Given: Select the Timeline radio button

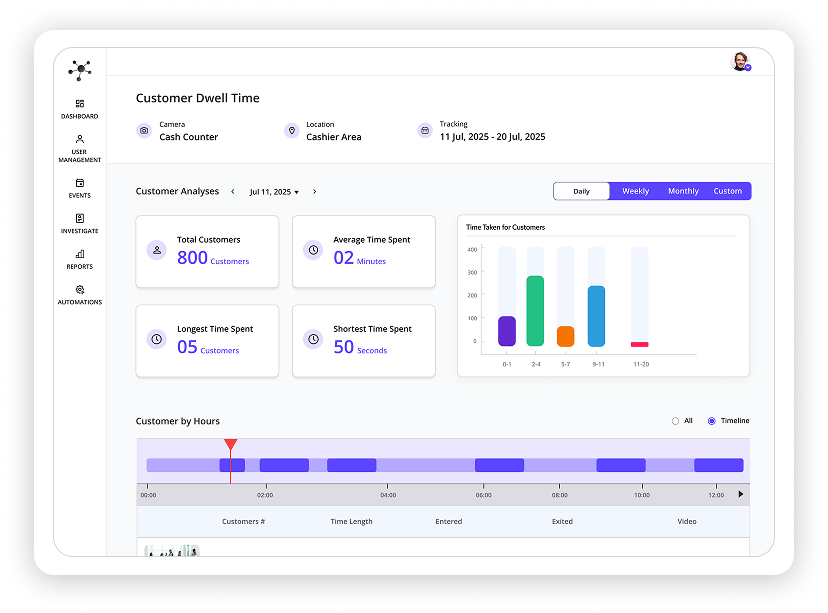Looking at the screenshot, I should click(x=711, y=421).
